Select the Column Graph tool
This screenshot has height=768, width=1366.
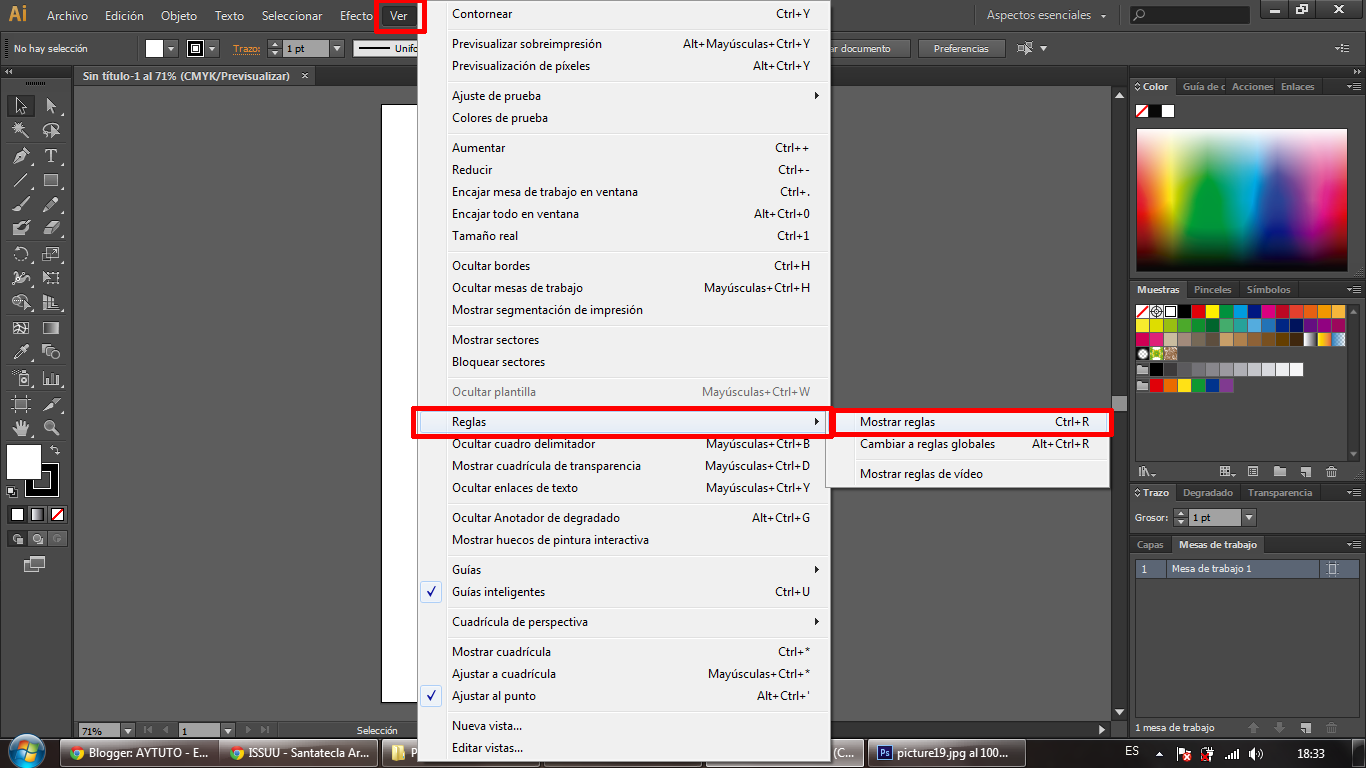51,378
